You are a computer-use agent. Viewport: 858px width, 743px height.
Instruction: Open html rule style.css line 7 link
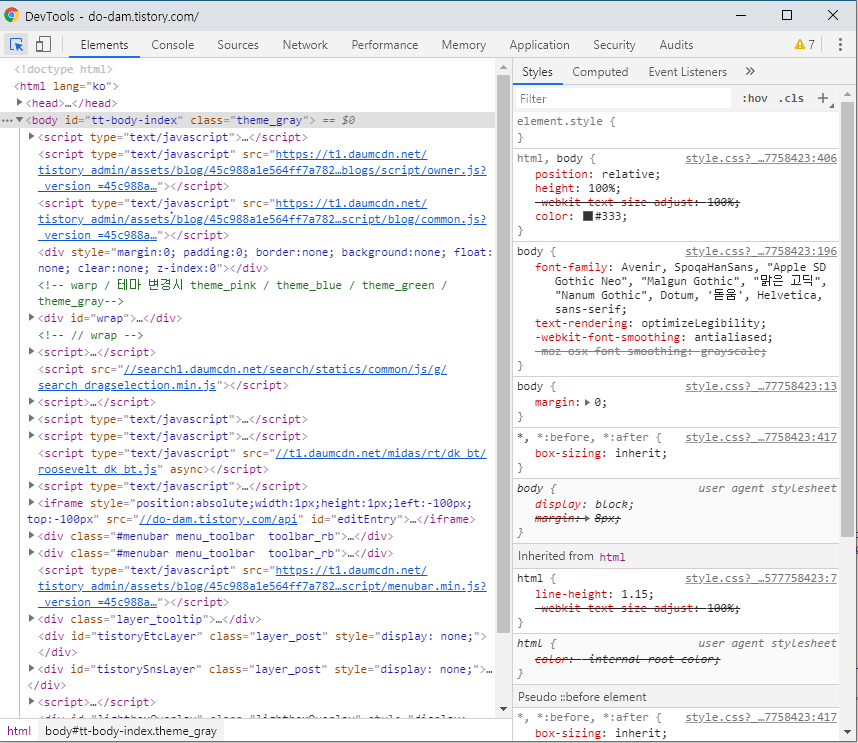pyautogui.click(x=761, y=578)
